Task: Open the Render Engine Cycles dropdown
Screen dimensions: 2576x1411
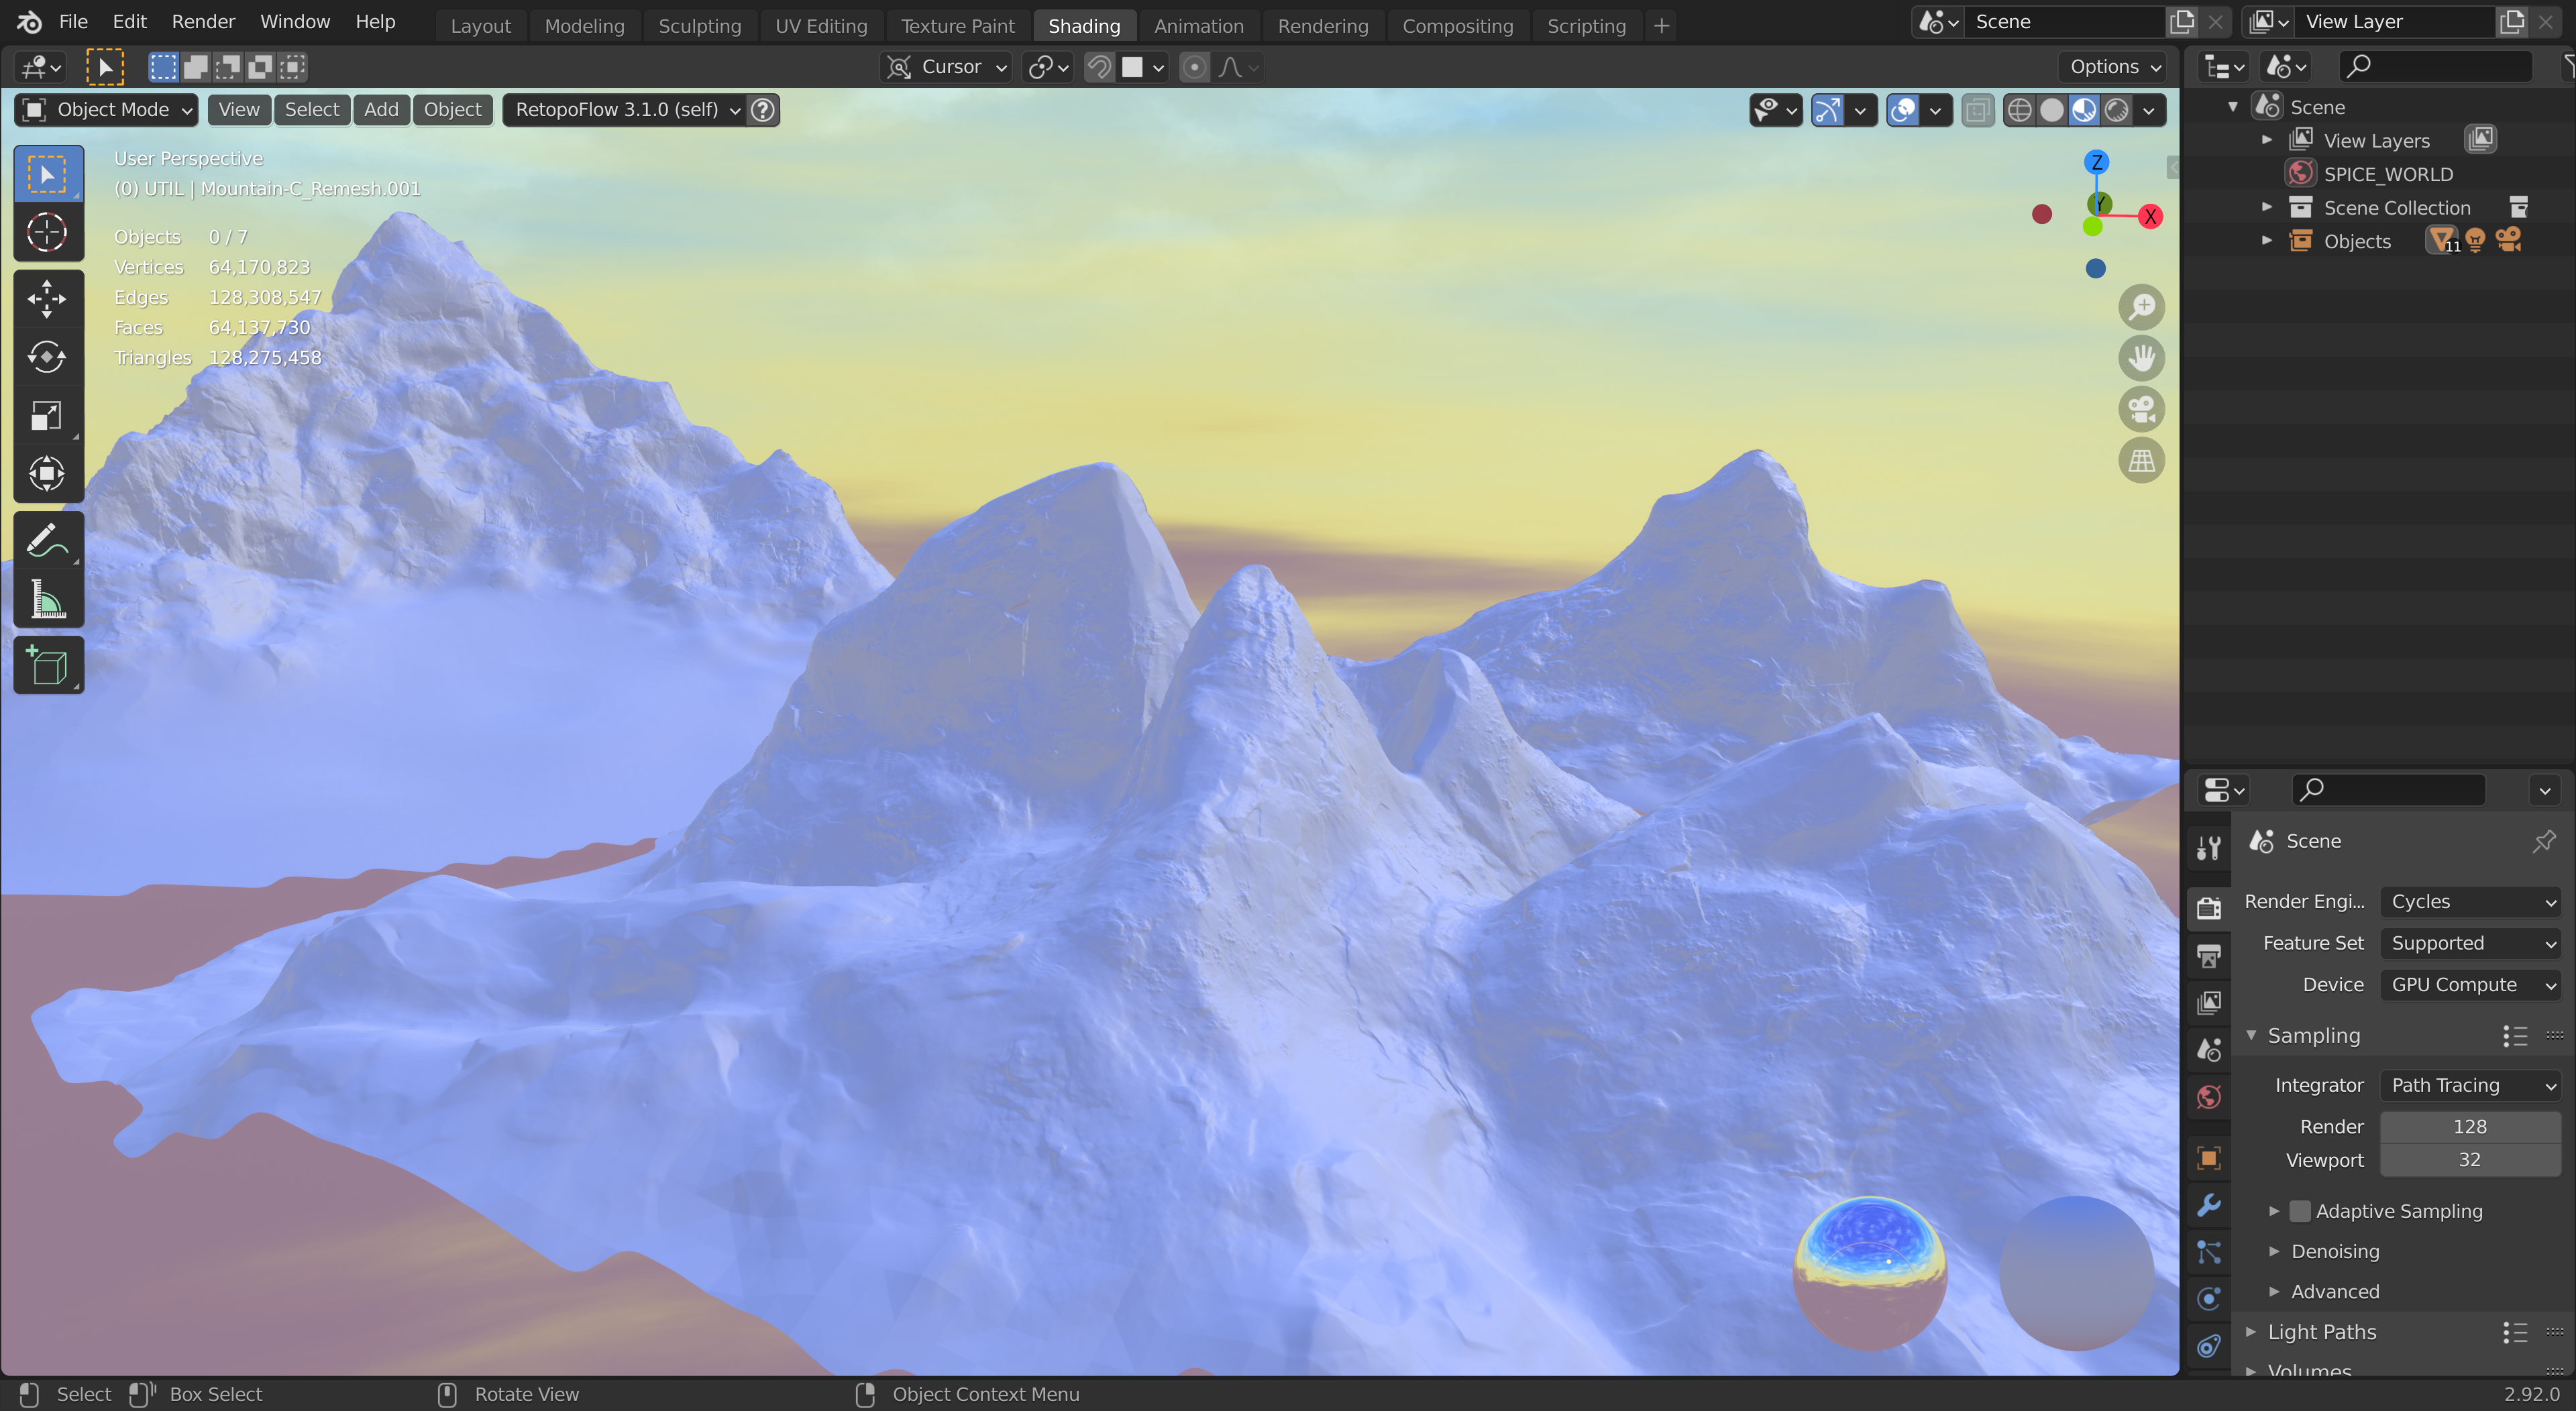Action: click(x=2470, y=901)
